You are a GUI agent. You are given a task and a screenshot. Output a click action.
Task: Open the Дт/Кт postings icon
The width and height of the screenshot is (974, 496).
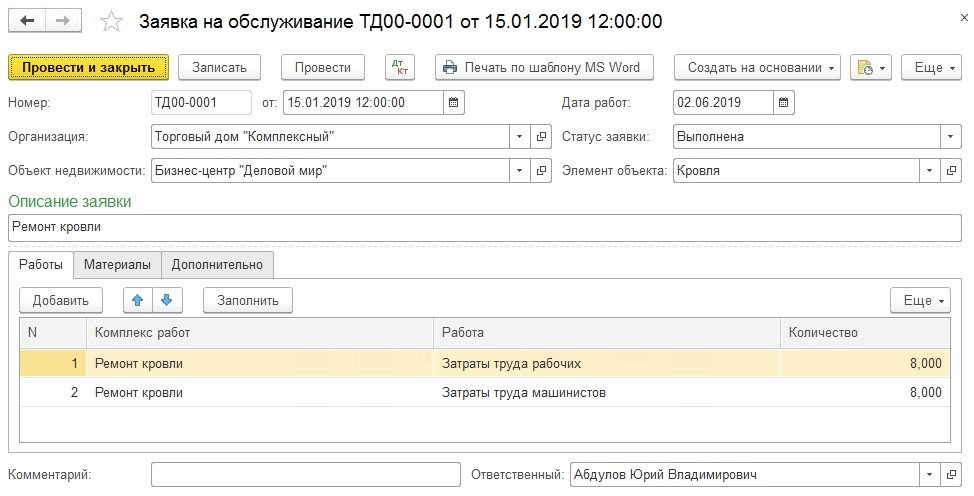399,68
